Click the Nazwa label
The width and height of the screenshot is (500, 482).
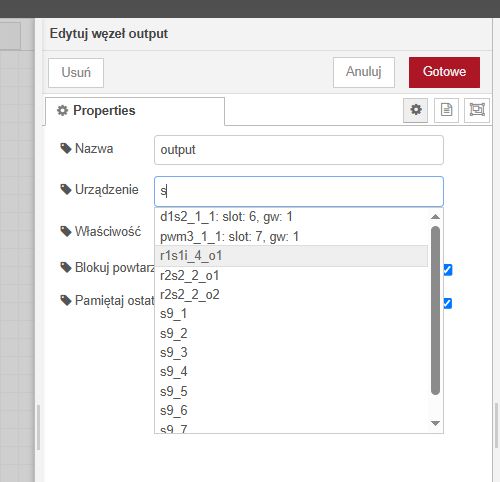pos(94,149)
